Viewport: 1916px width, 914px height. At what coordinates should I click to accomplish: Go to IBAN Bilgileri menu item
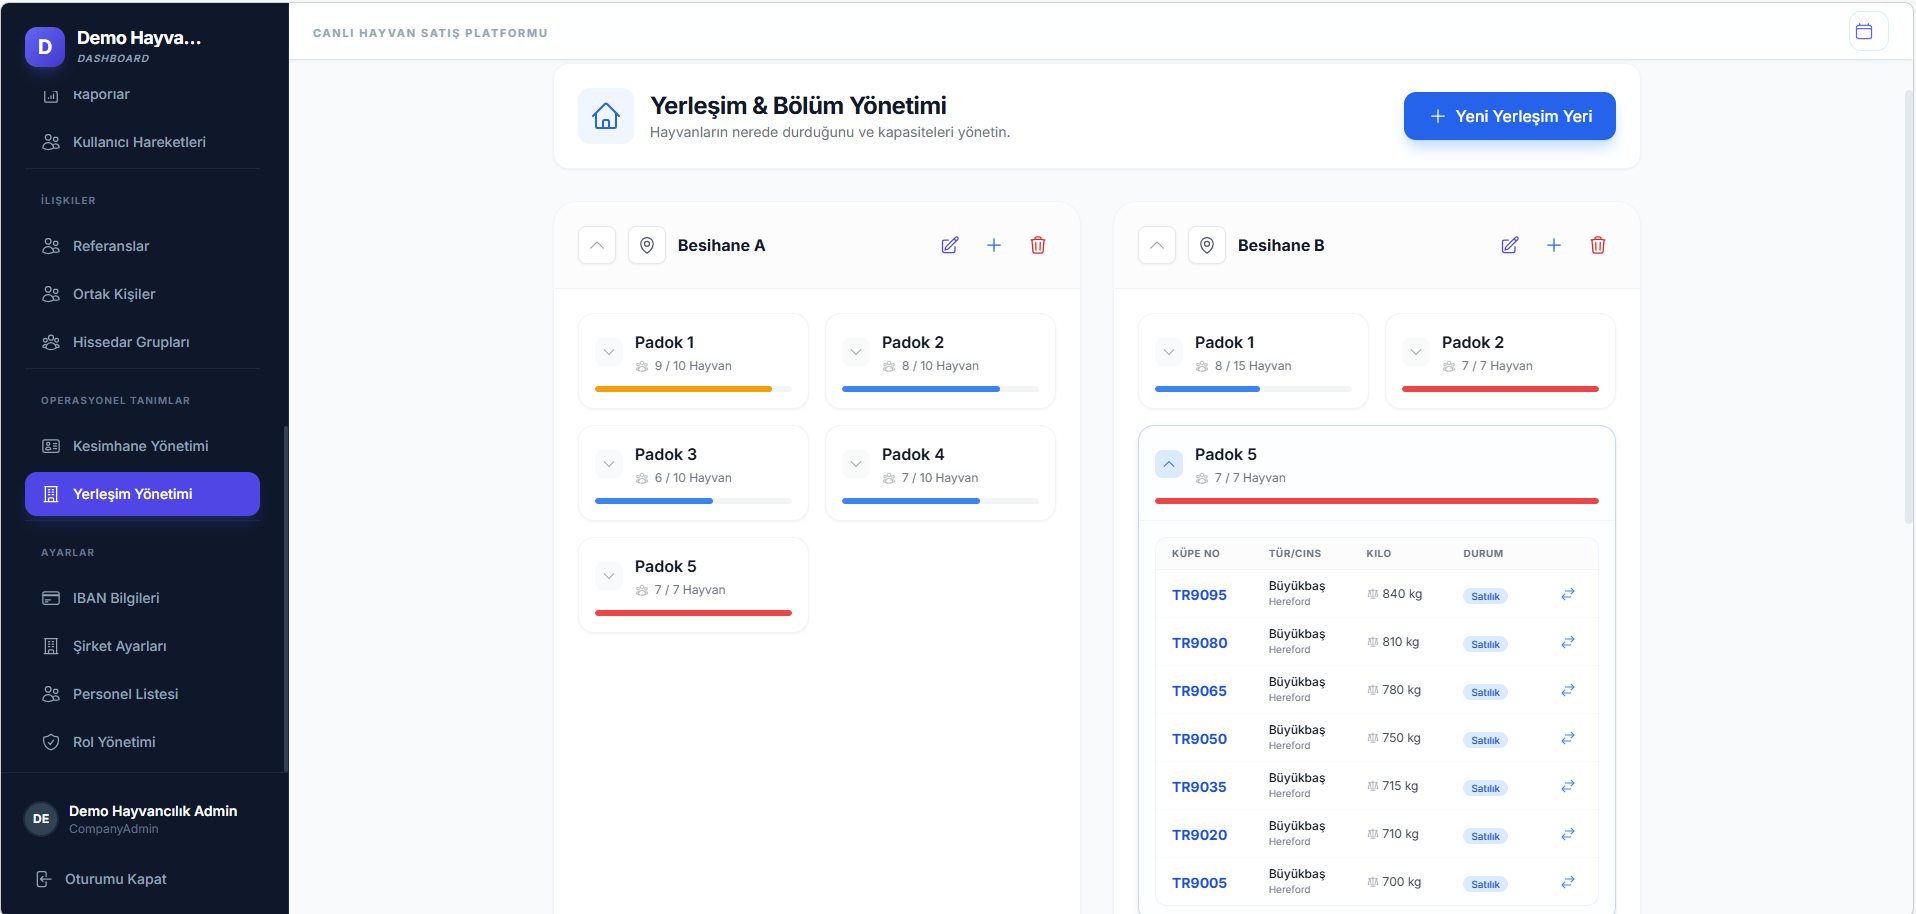click(116, 598)
